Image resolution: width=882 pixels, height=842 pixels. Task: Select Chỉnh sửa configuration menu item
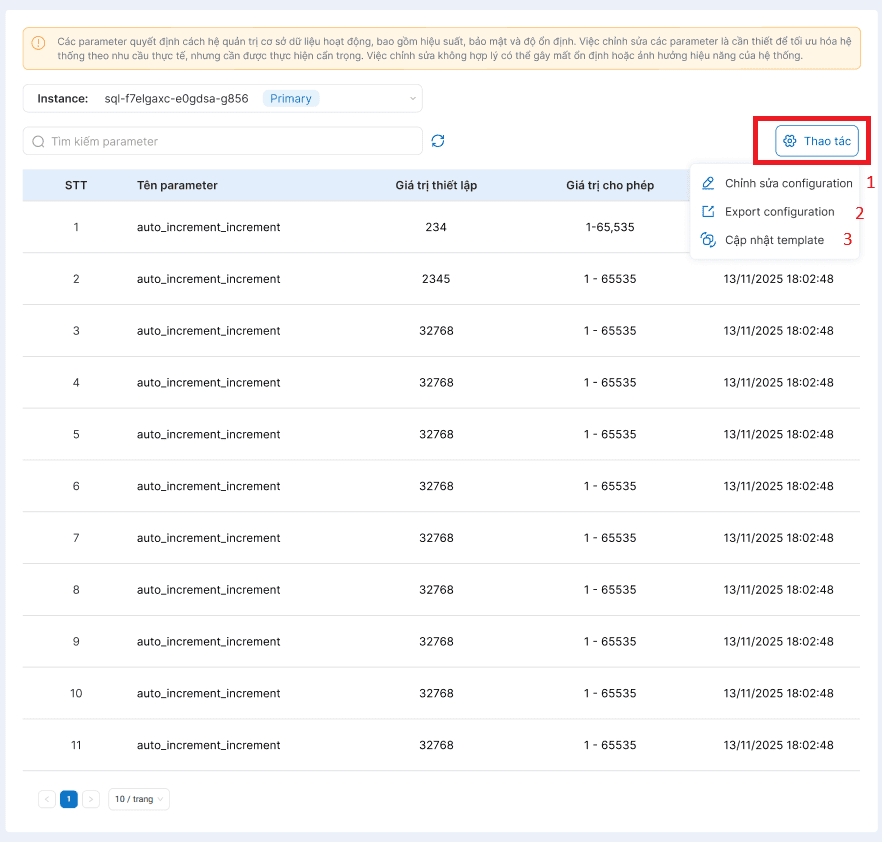[x=788, y=183]
